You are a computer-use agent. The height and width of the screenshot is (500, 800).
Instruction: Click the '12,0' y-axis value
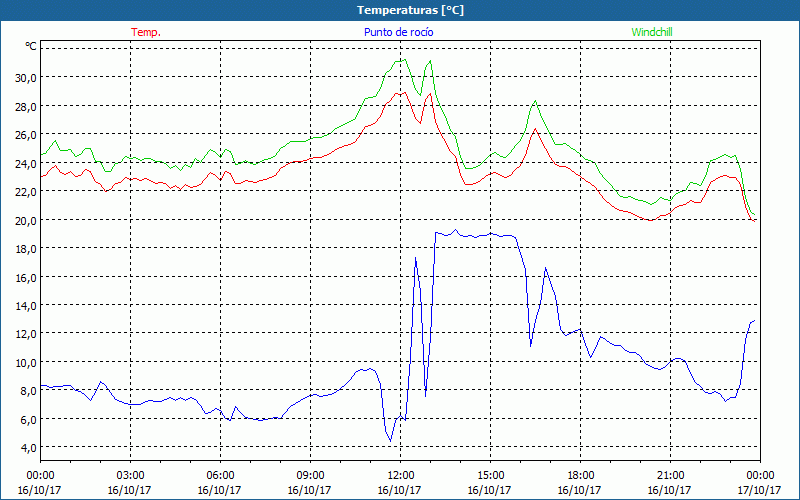26,334
